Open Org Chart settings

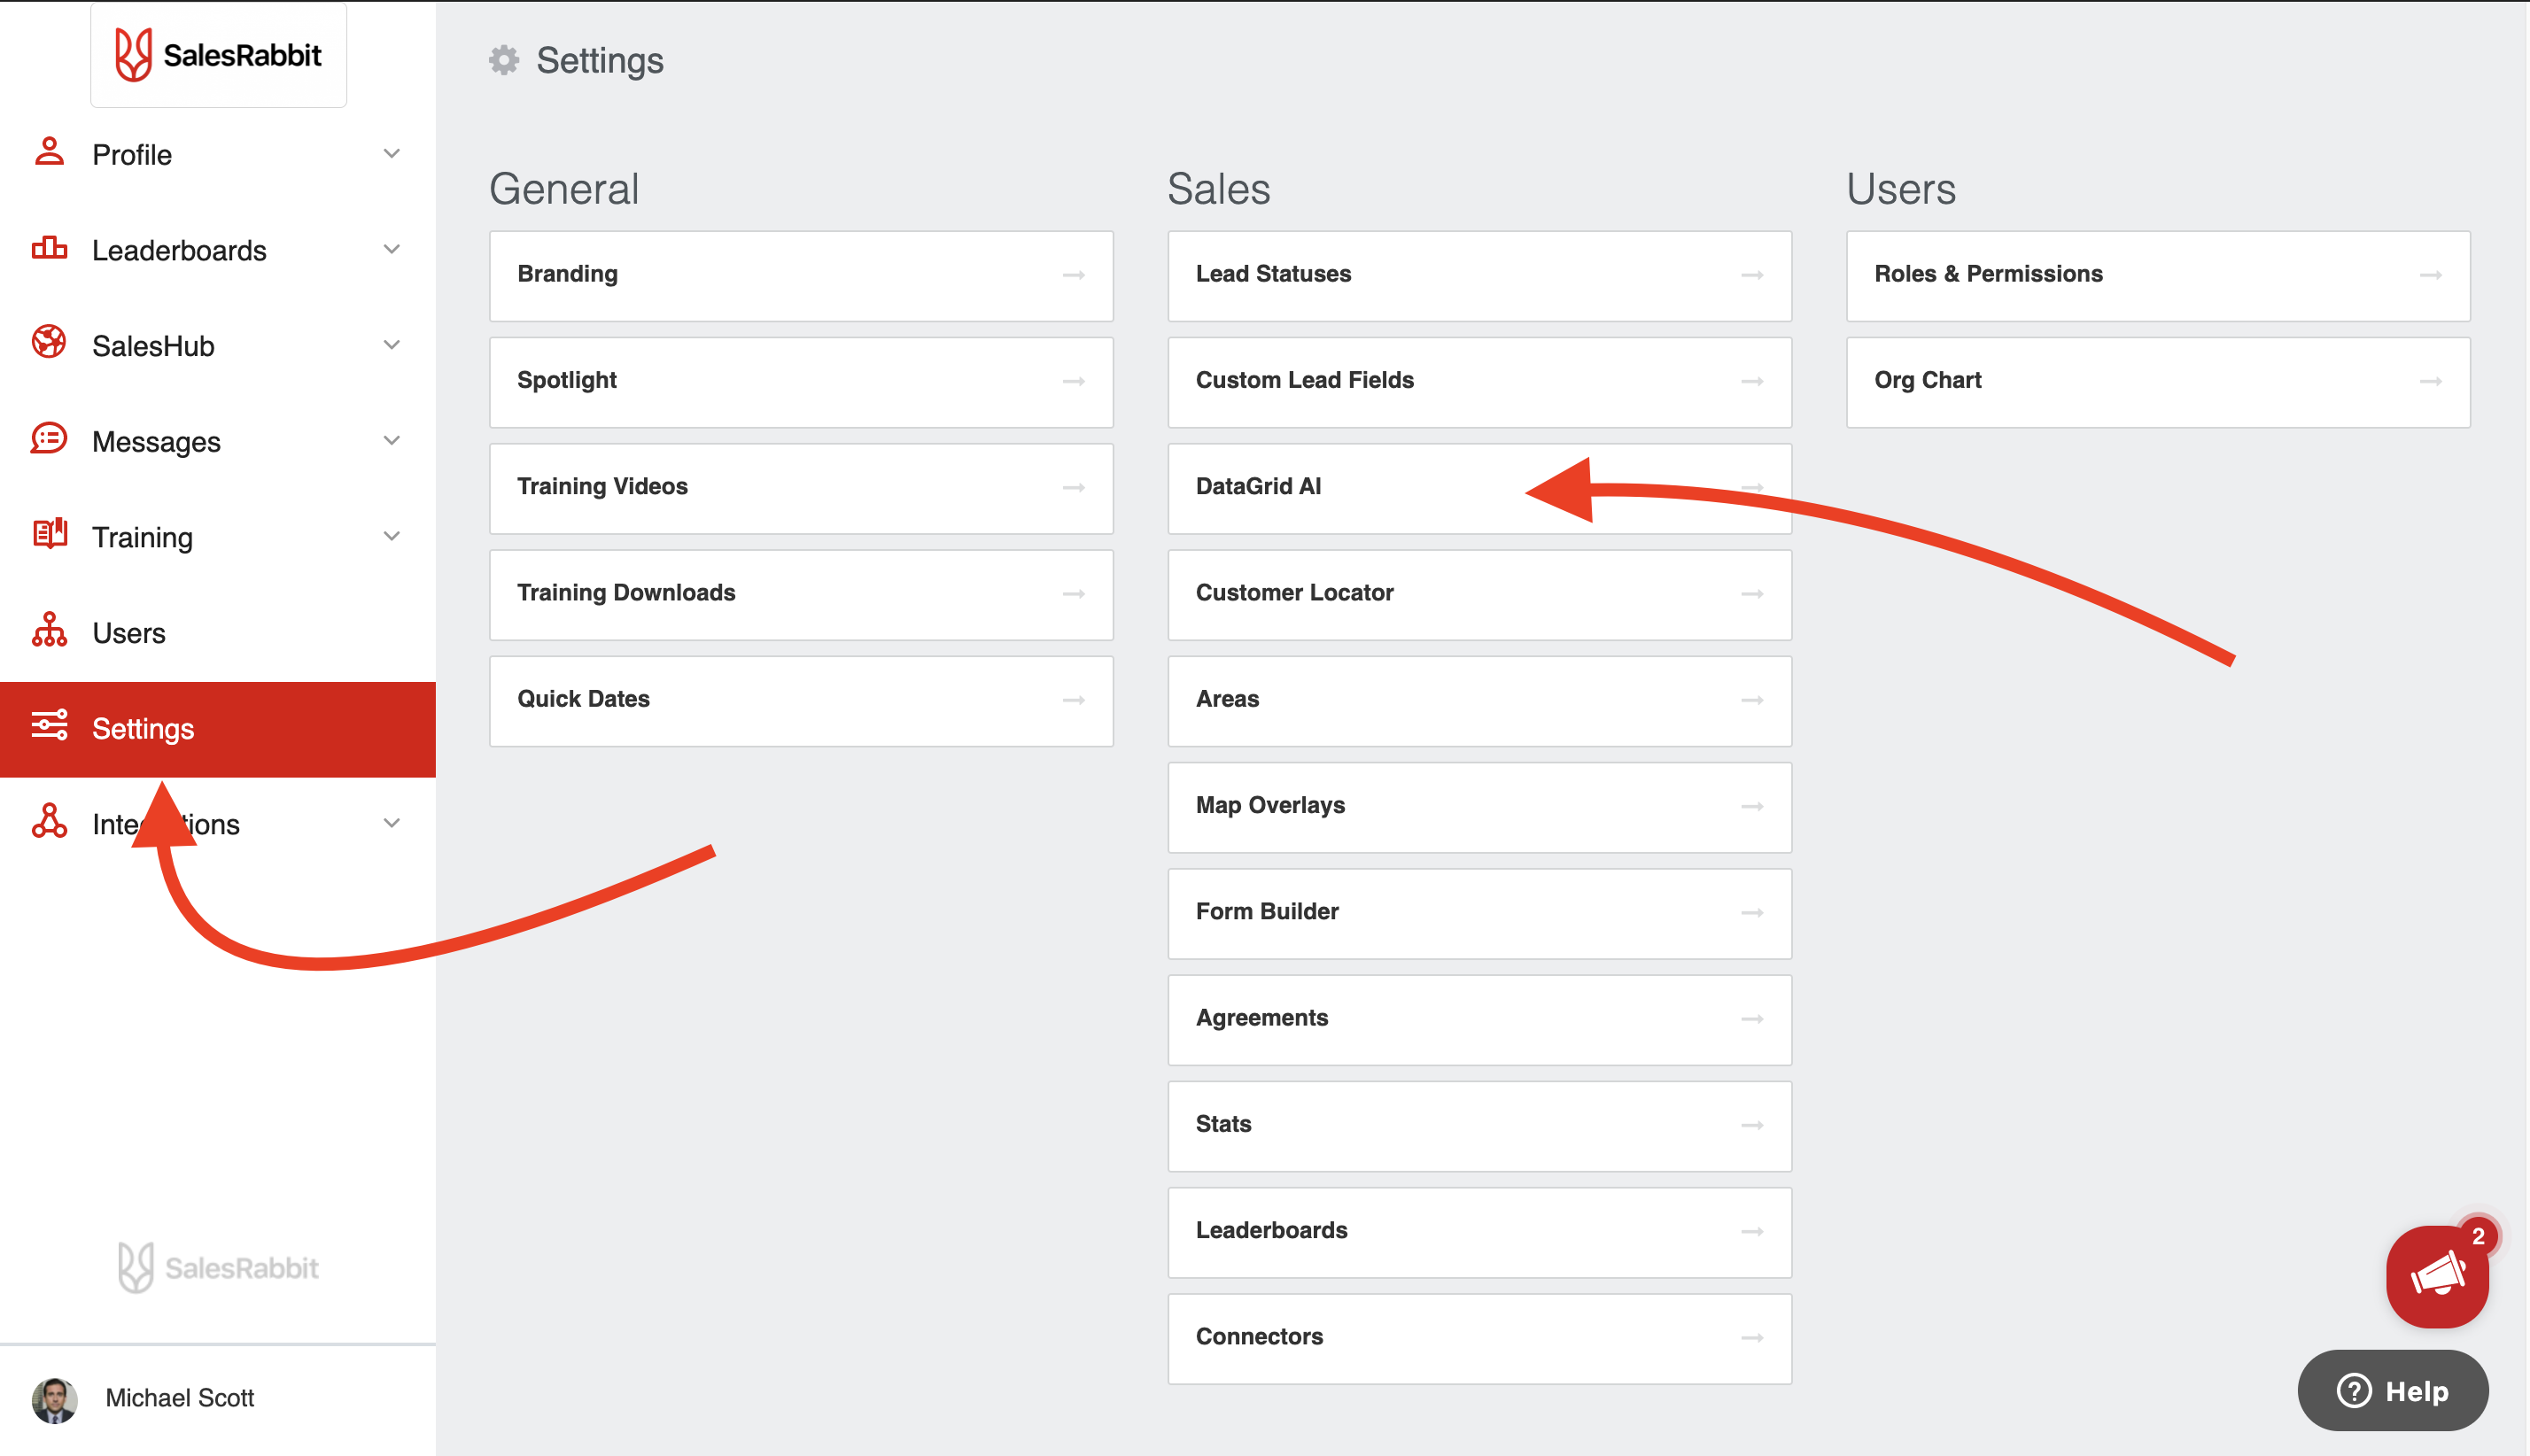click(2158, 382)
